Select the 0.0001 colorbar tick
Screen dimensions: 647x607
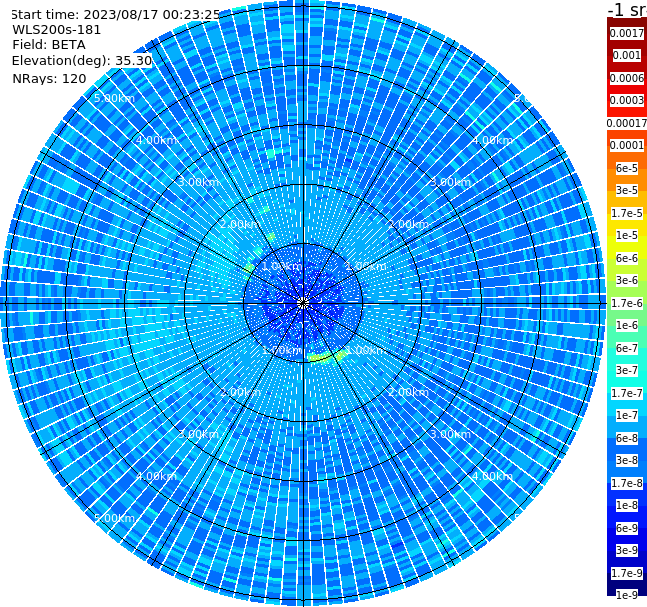click(627, 145)
